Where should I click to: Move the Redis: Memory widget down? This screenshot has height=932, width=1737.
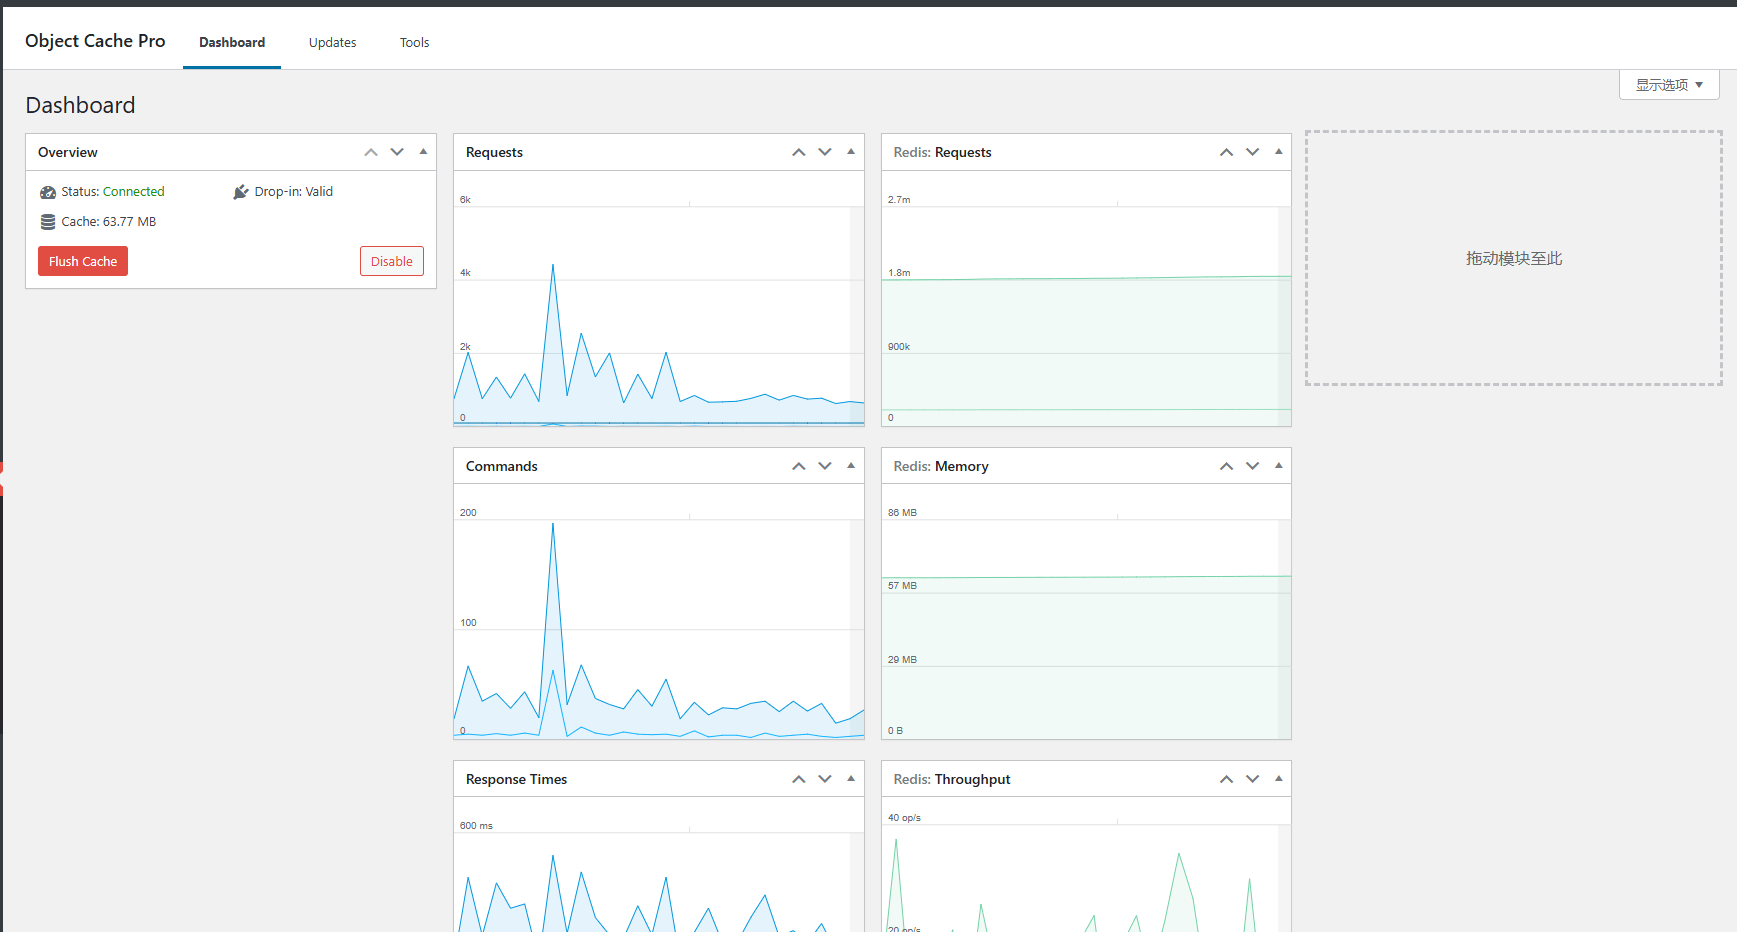coord(1252,466)
